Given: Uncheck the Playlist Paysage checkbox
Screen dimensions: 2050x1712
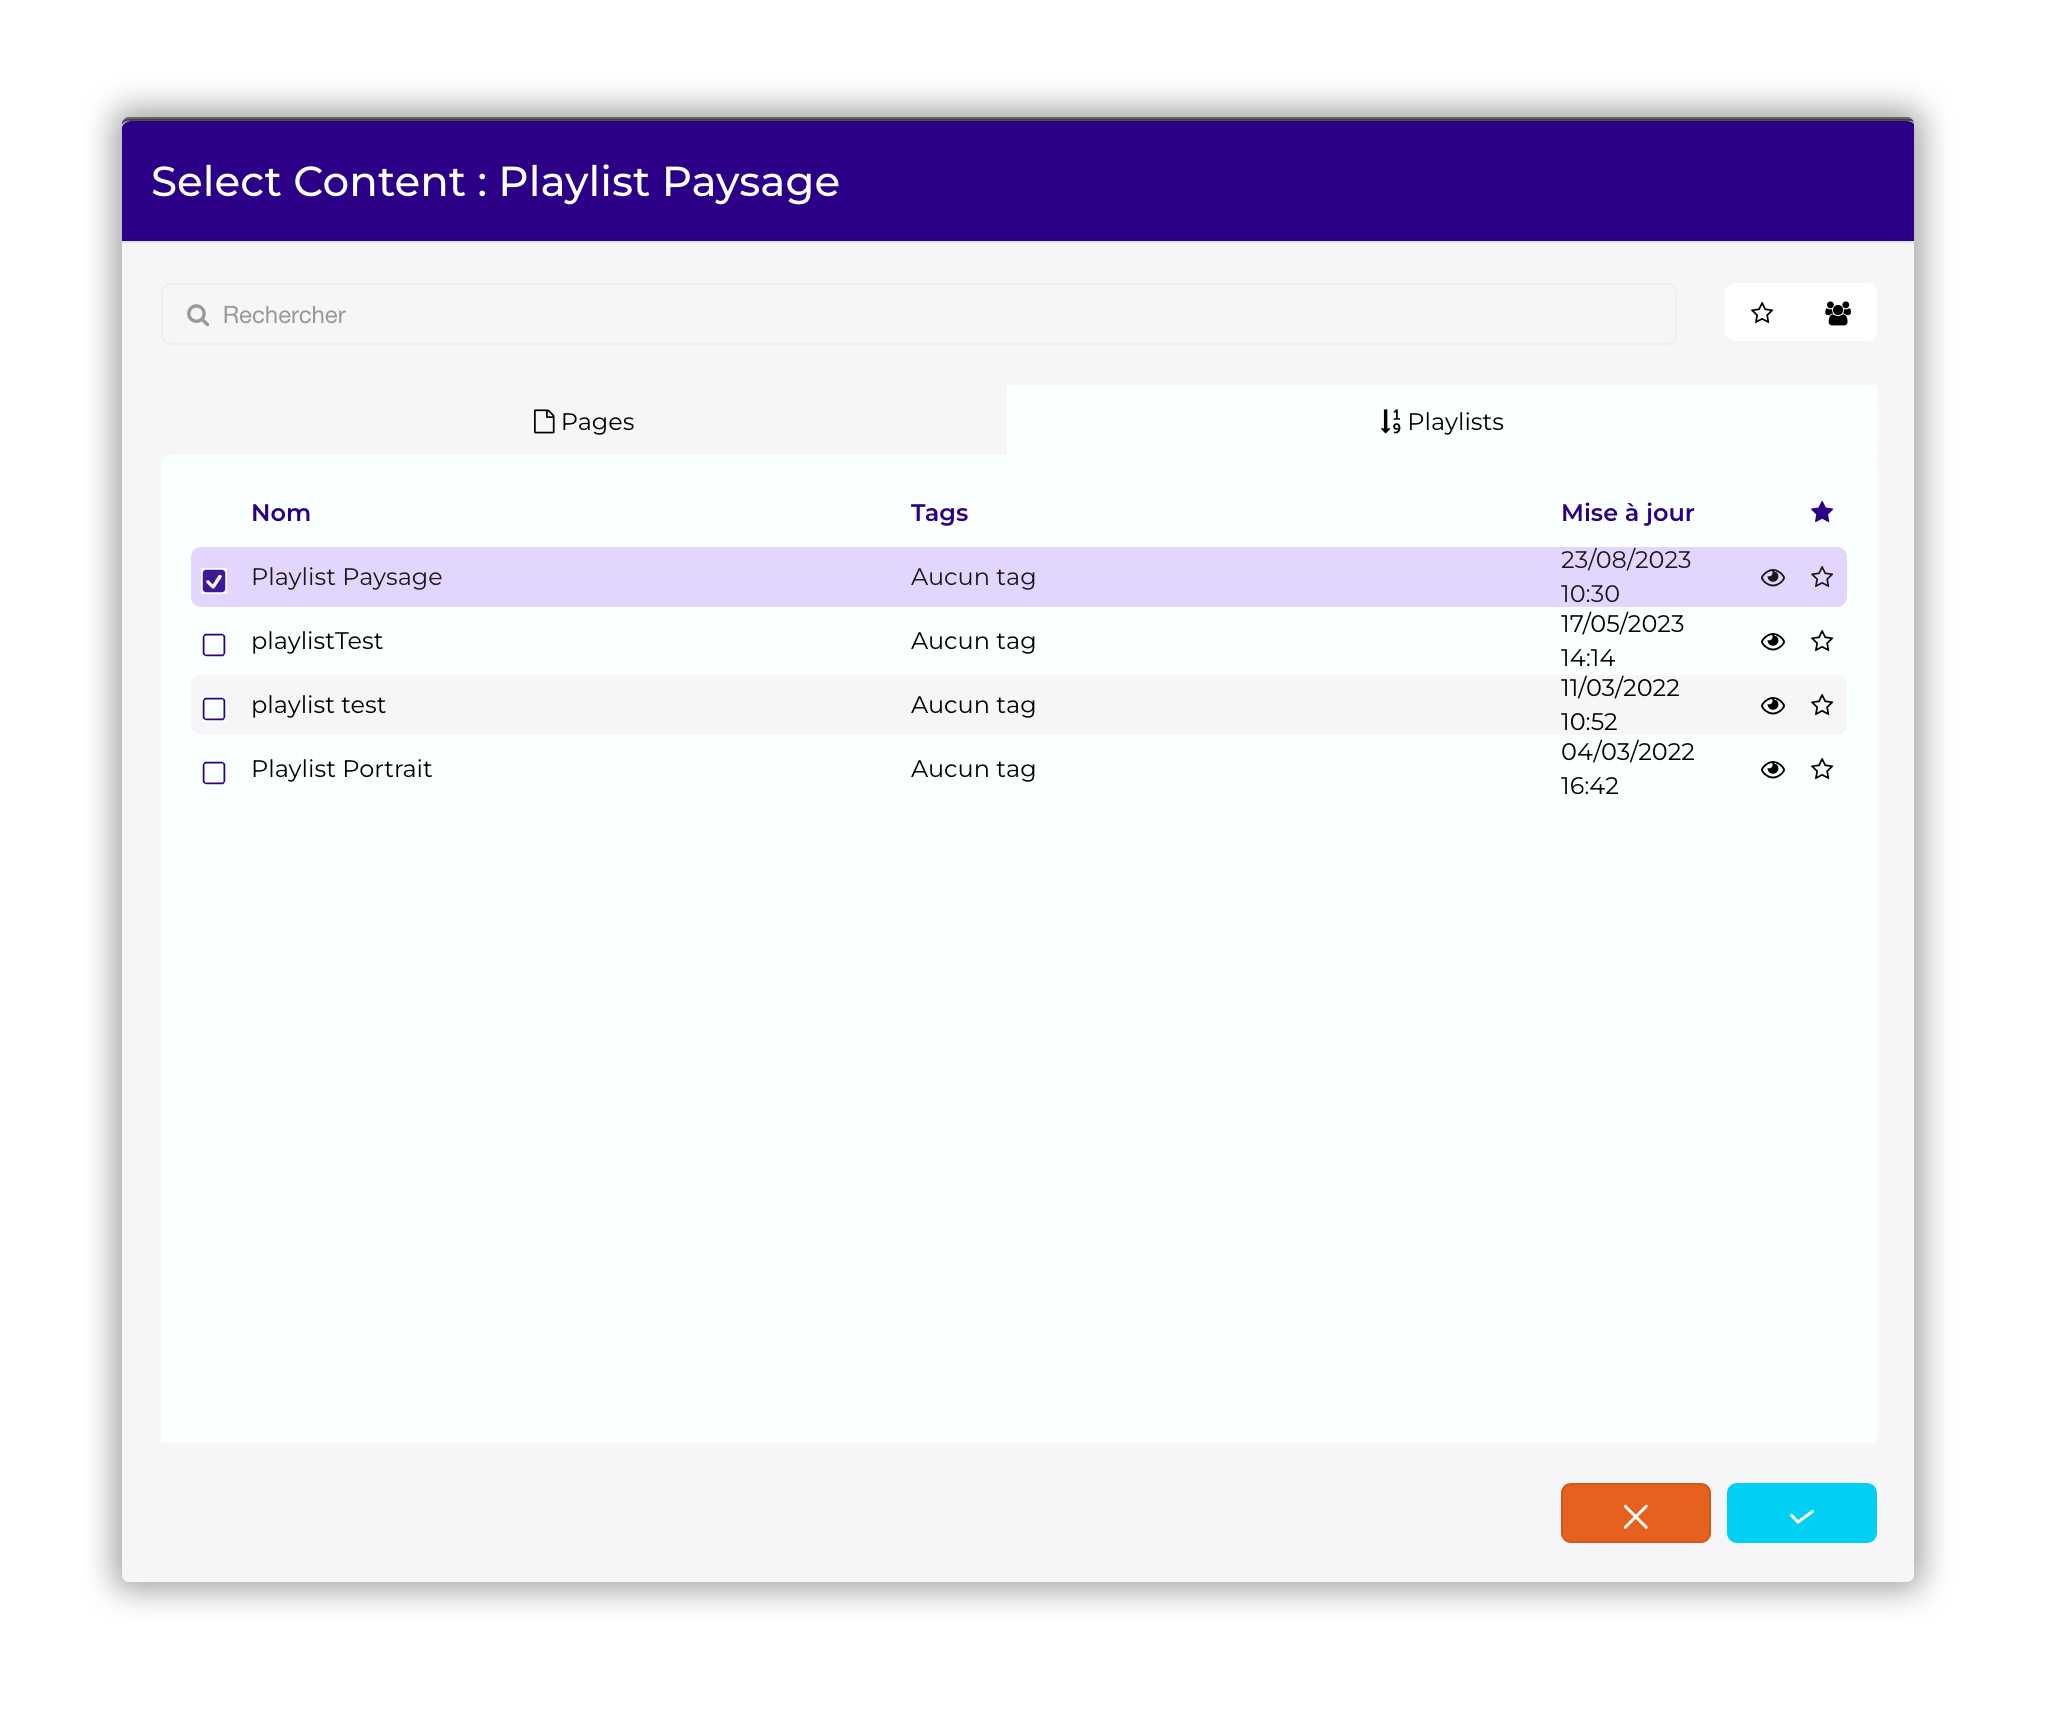Looking at the screenshot, I should pyautogui.click(x=214, y=581).
